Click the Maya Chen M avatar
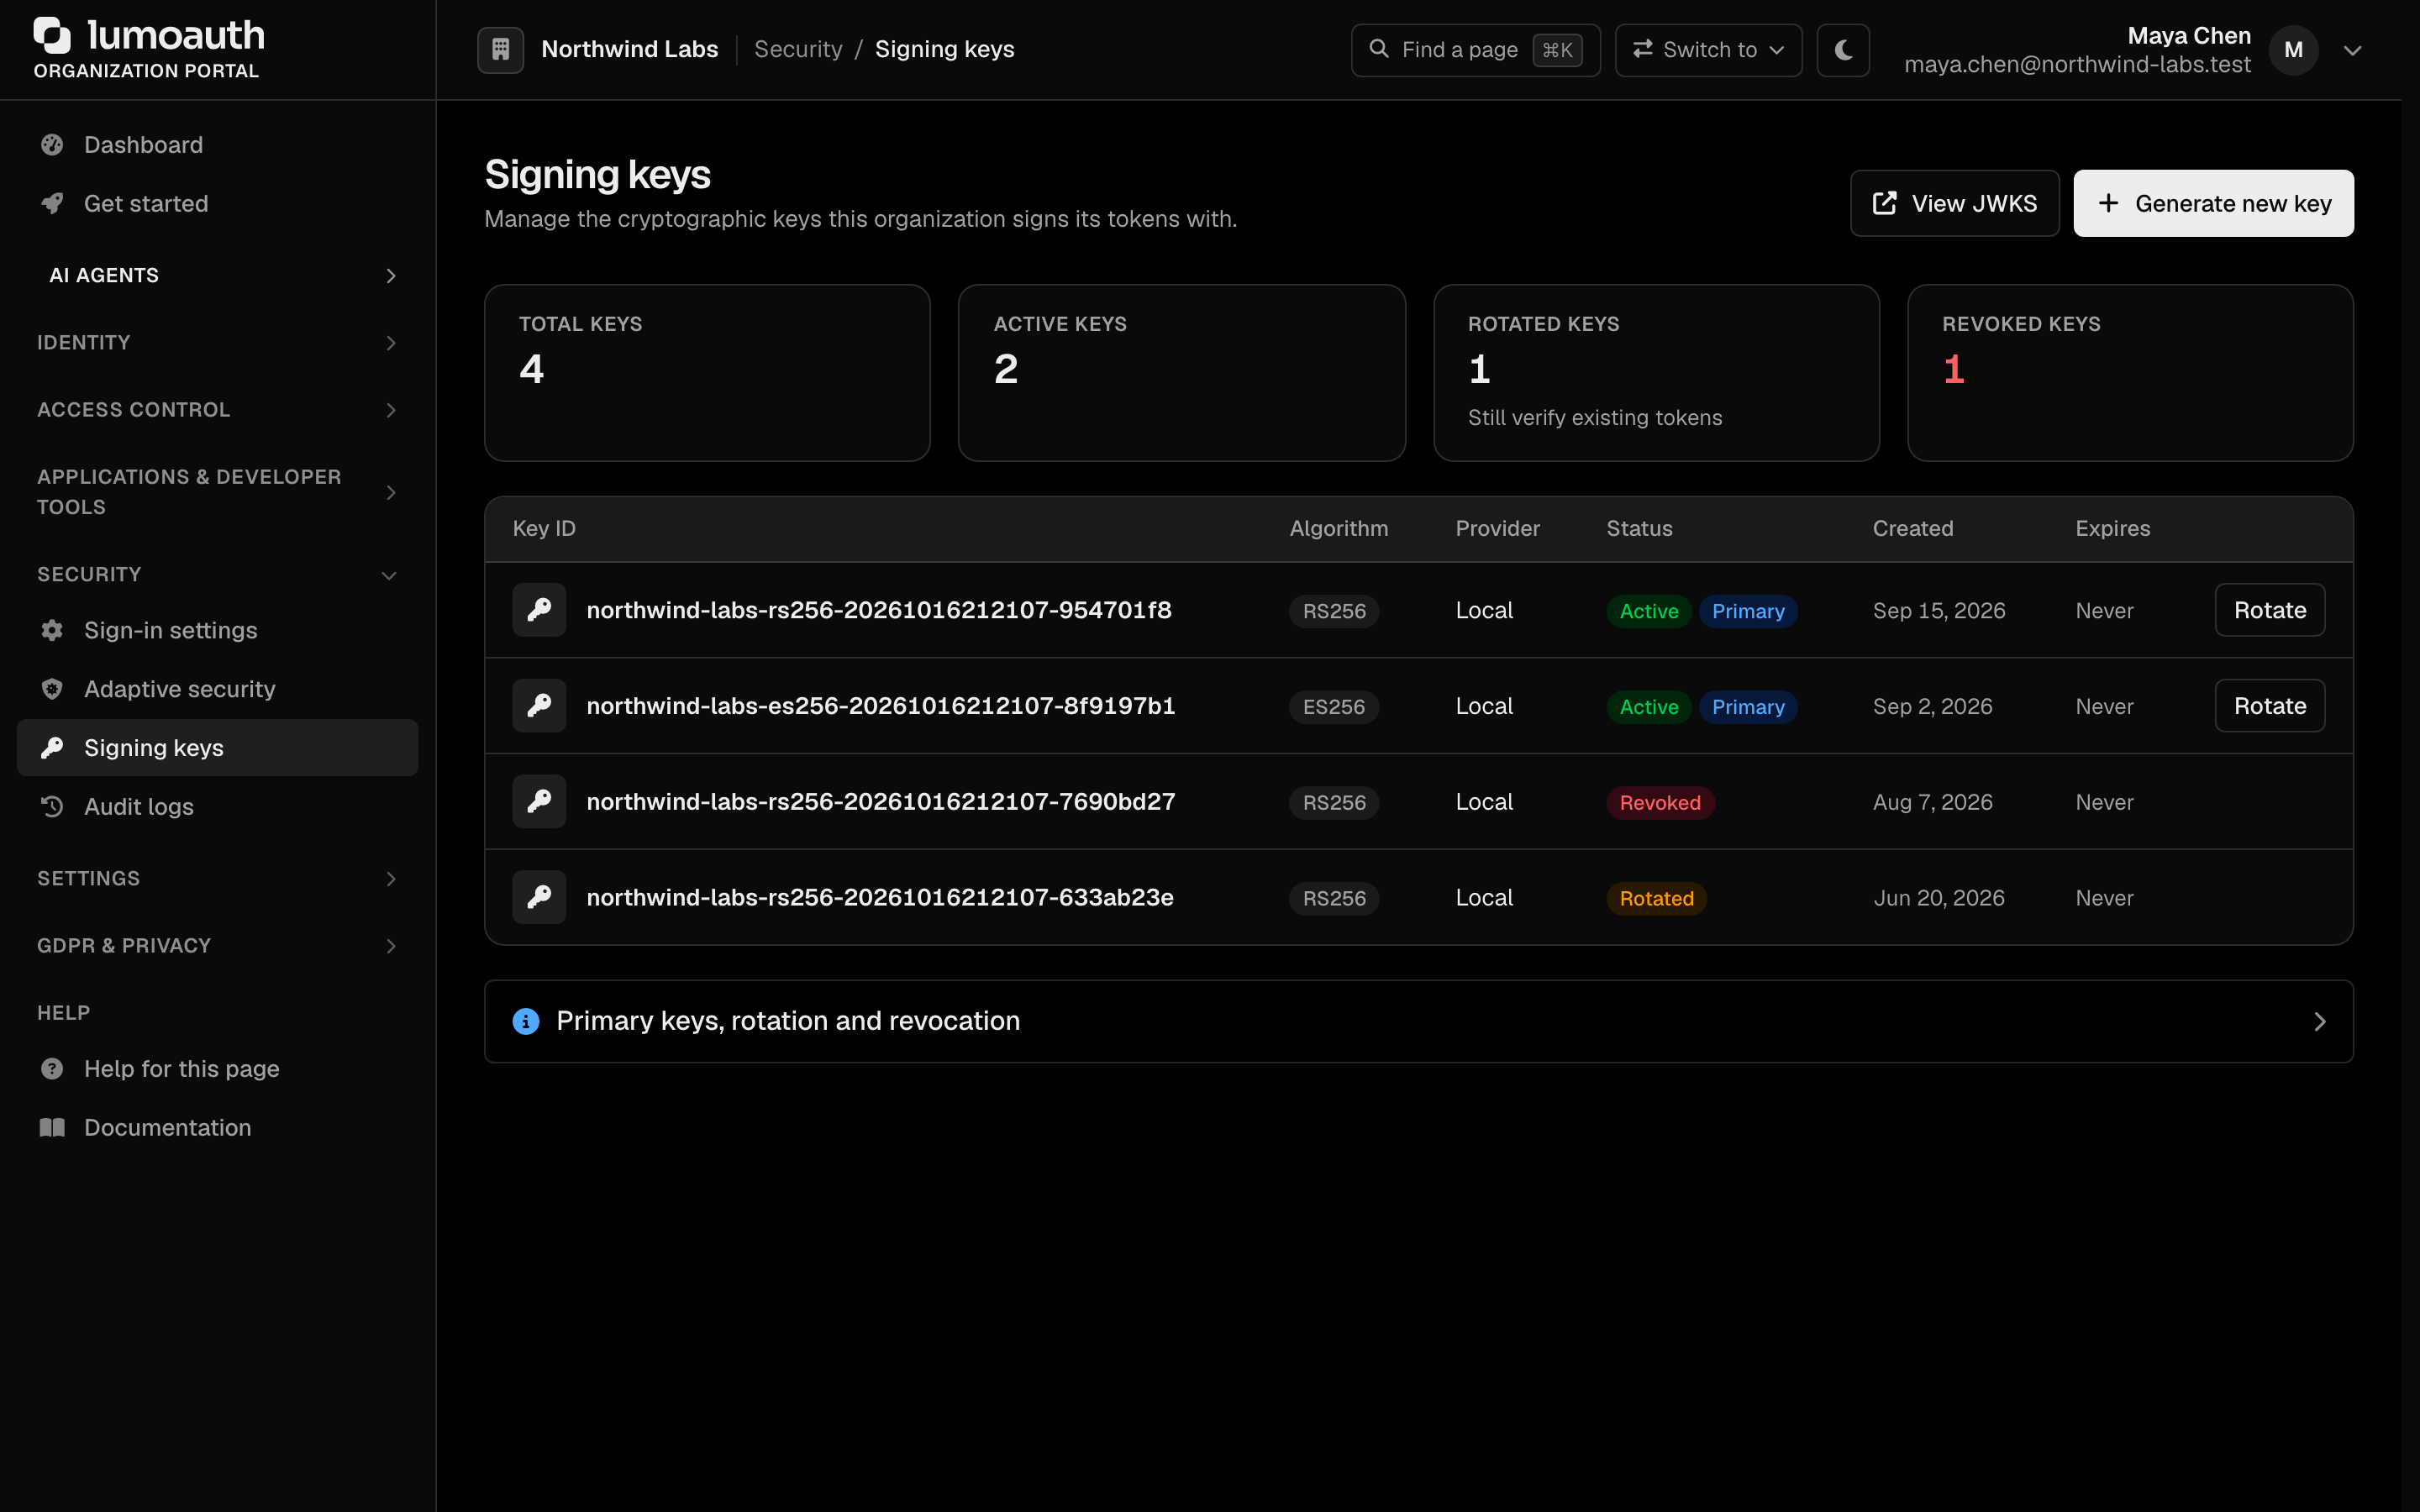 pyautogui.click(x=2293, y=50)
